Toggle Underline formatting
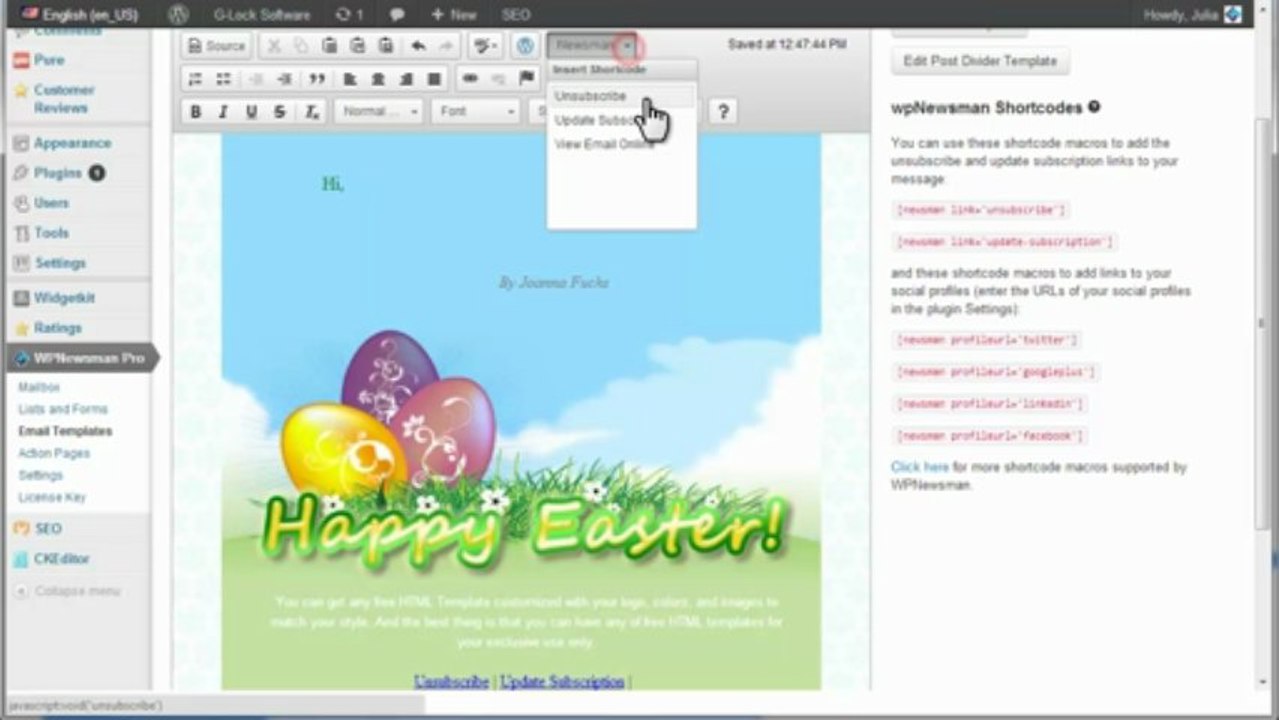Viewport: 1279px width, 720px height. pos(251,112)
